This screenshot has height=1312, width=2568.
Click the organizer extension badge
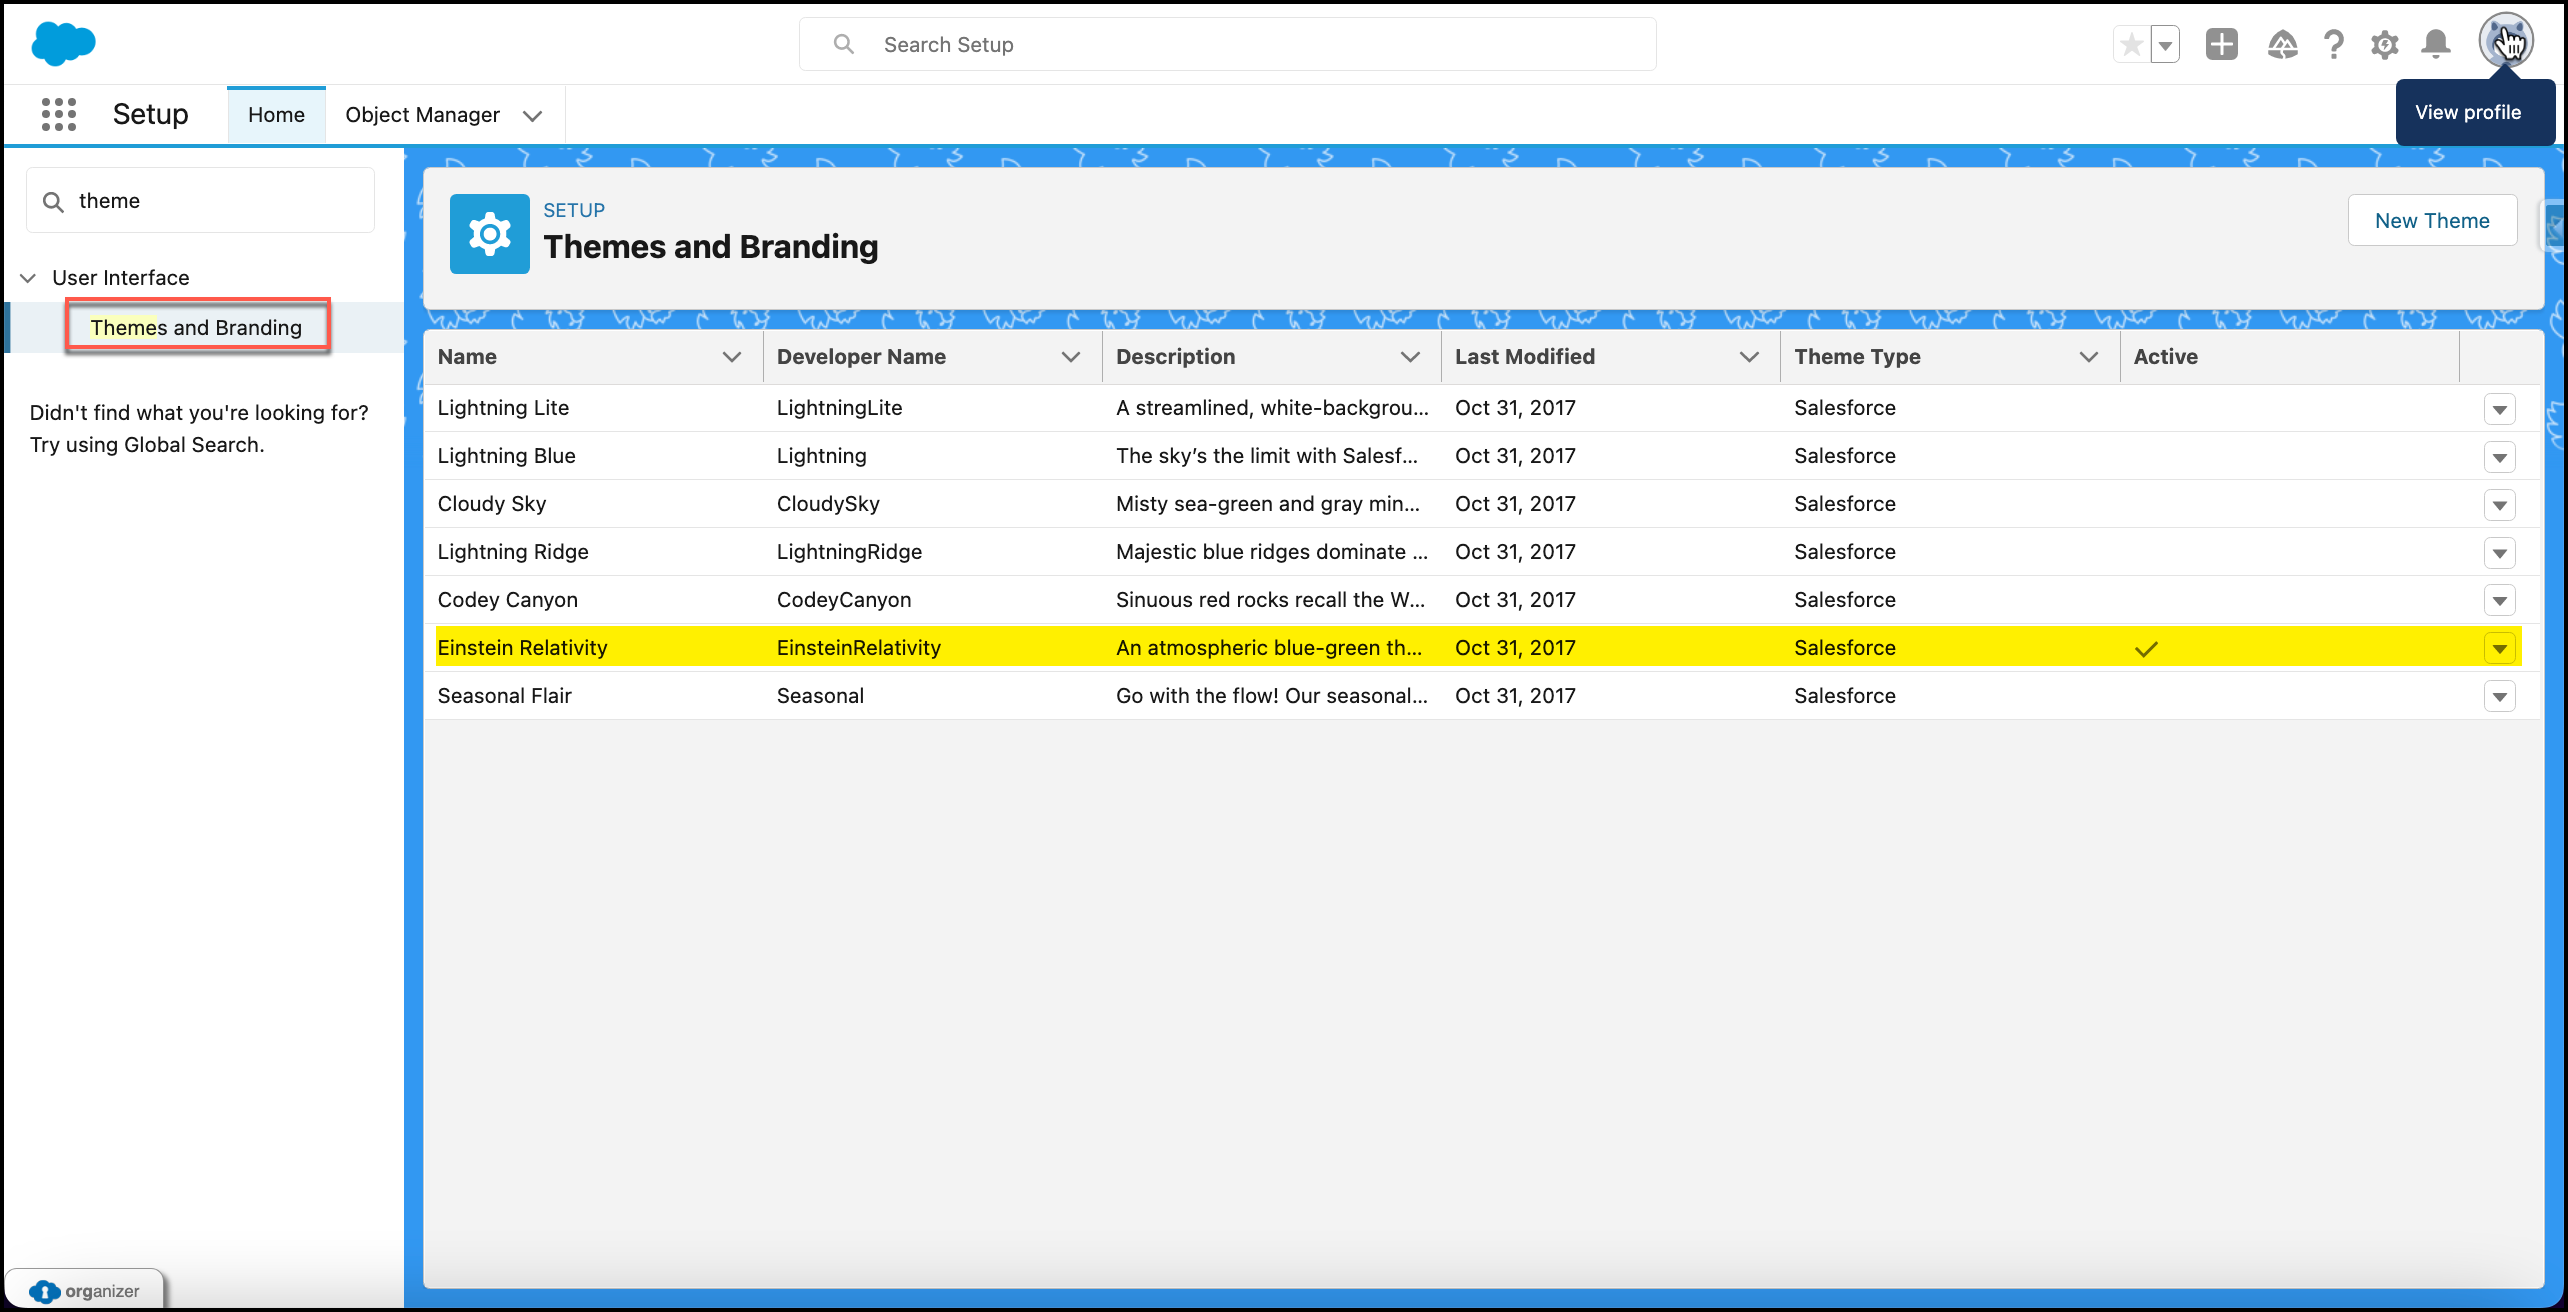[x=86, y=1290]
